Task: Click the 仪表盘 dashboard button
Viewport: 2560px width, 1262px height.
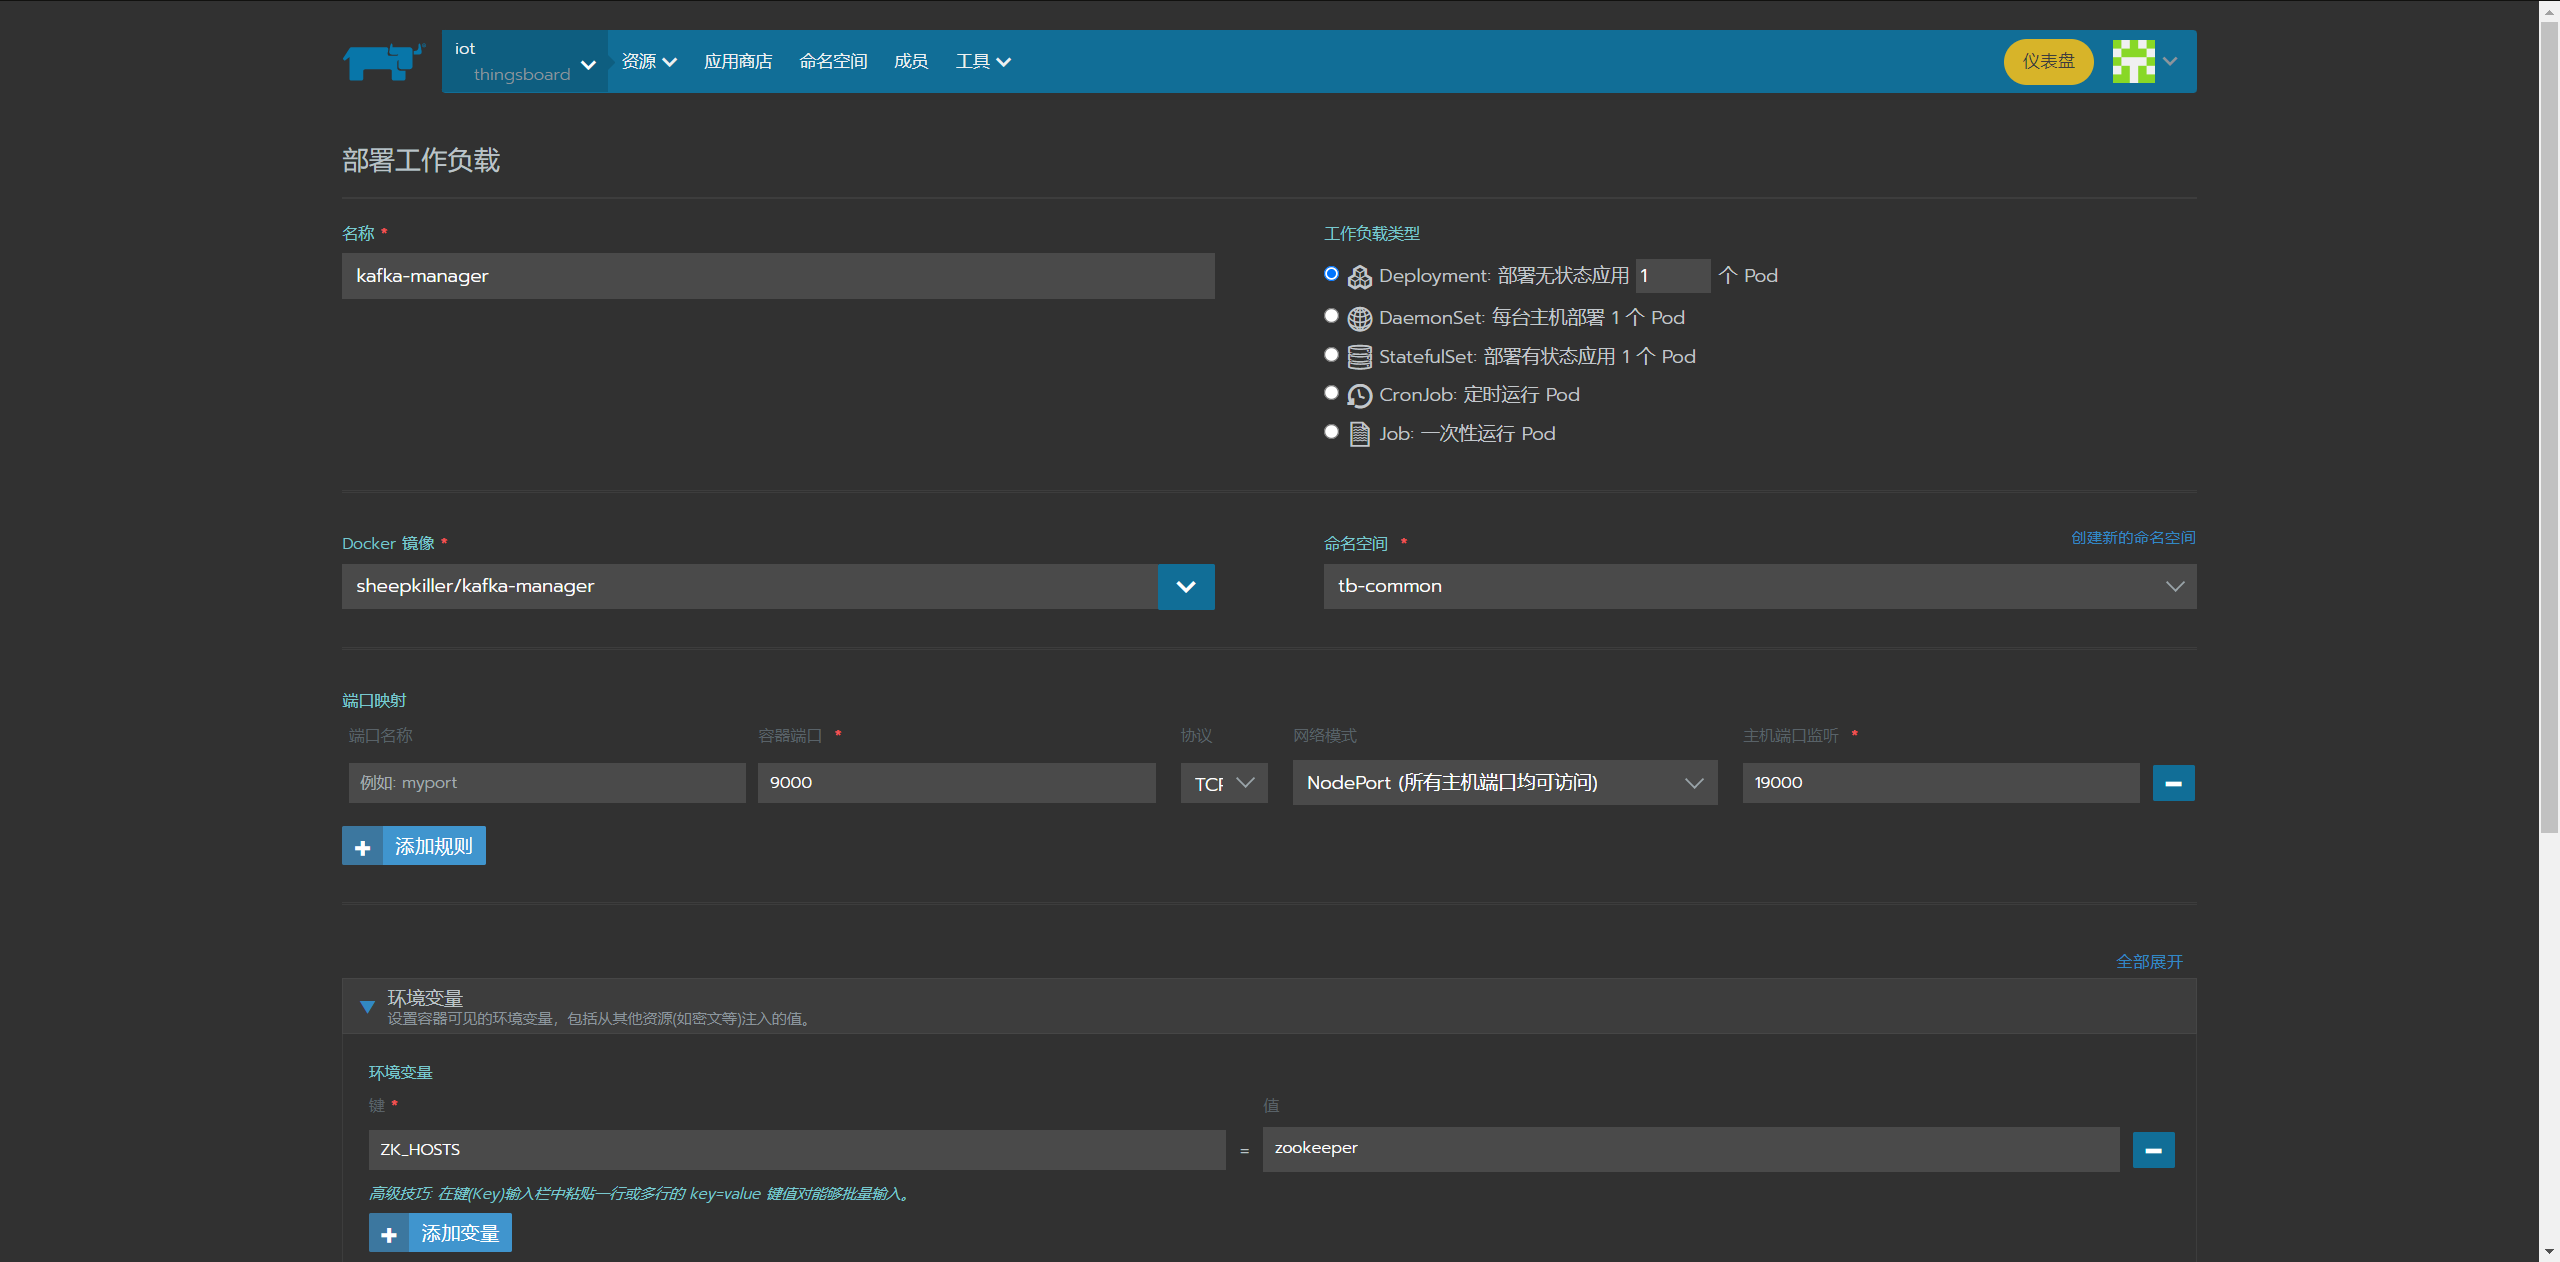Action: (2048, 62)
